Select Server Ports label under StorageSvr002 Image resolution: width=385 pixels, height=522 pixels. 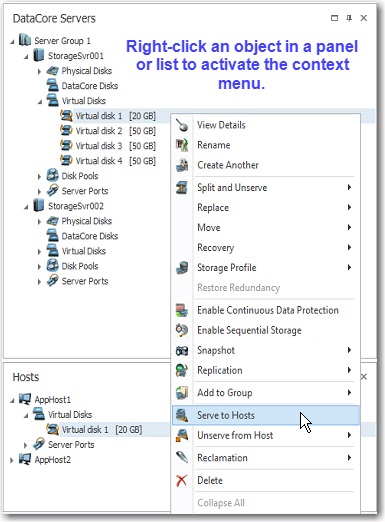coord(85,281)
